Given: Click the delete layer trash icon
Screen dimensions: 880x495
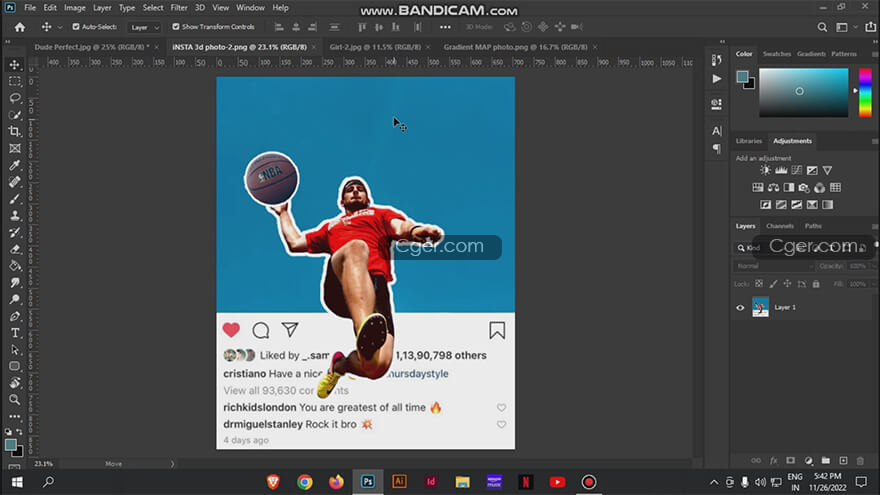Looking at the screenshot, I should pos(860,461).
